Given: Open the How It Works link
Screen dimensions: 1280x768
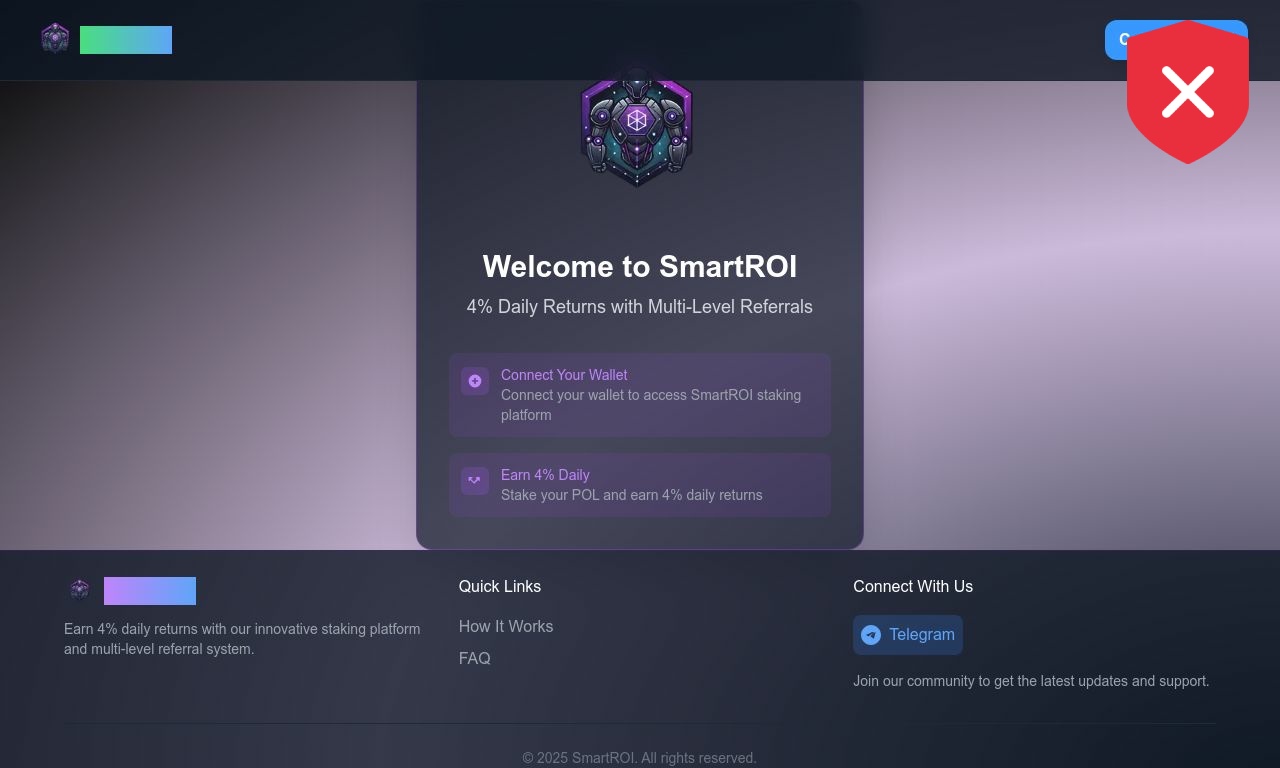Looking at the screenshot, I should 506,627.
